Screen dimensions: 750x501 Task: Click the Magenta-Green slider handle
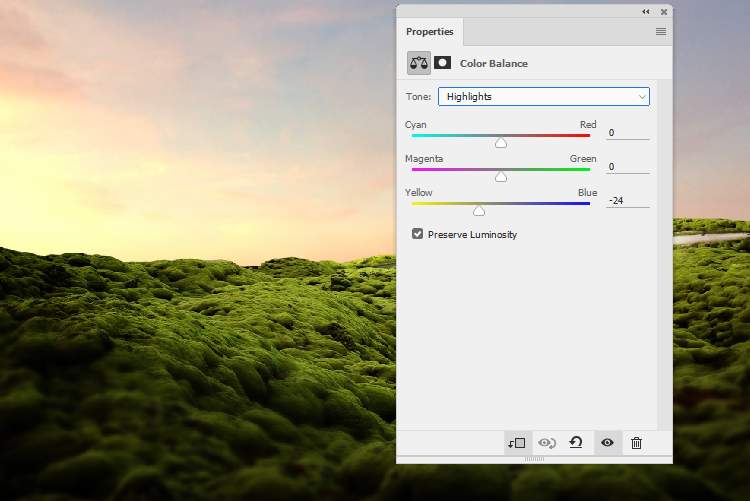(501, 177)
